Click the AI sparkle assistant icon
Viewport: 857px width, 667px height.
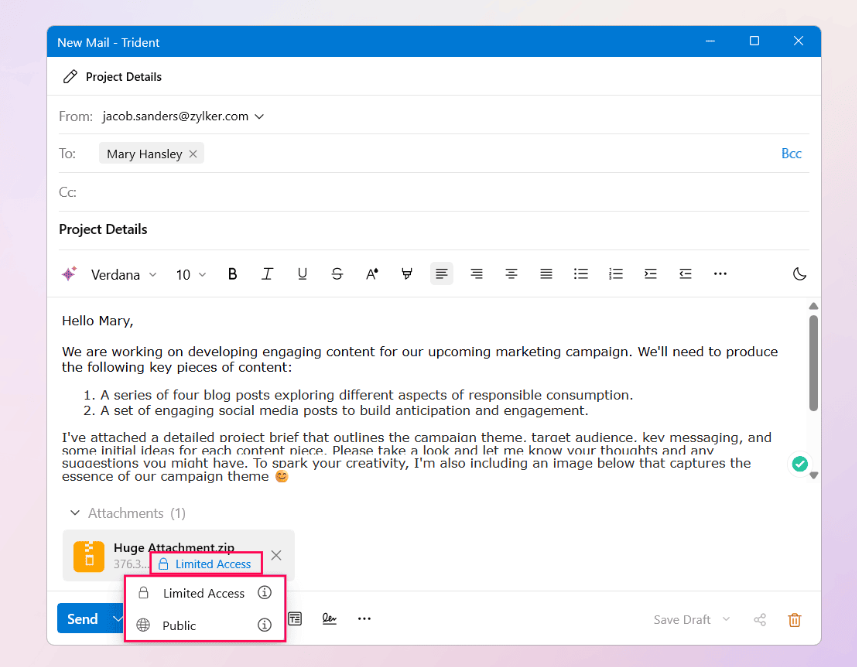(69, 274)
